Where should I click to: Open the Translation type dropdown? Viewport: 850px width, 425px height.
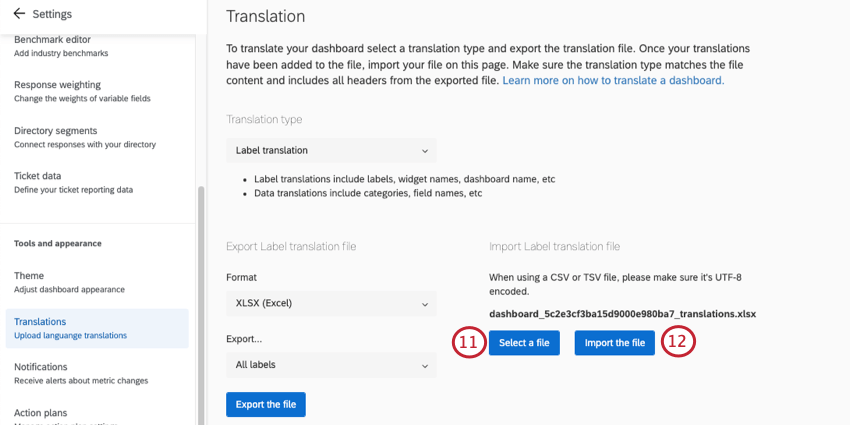(x=331, y=151)
